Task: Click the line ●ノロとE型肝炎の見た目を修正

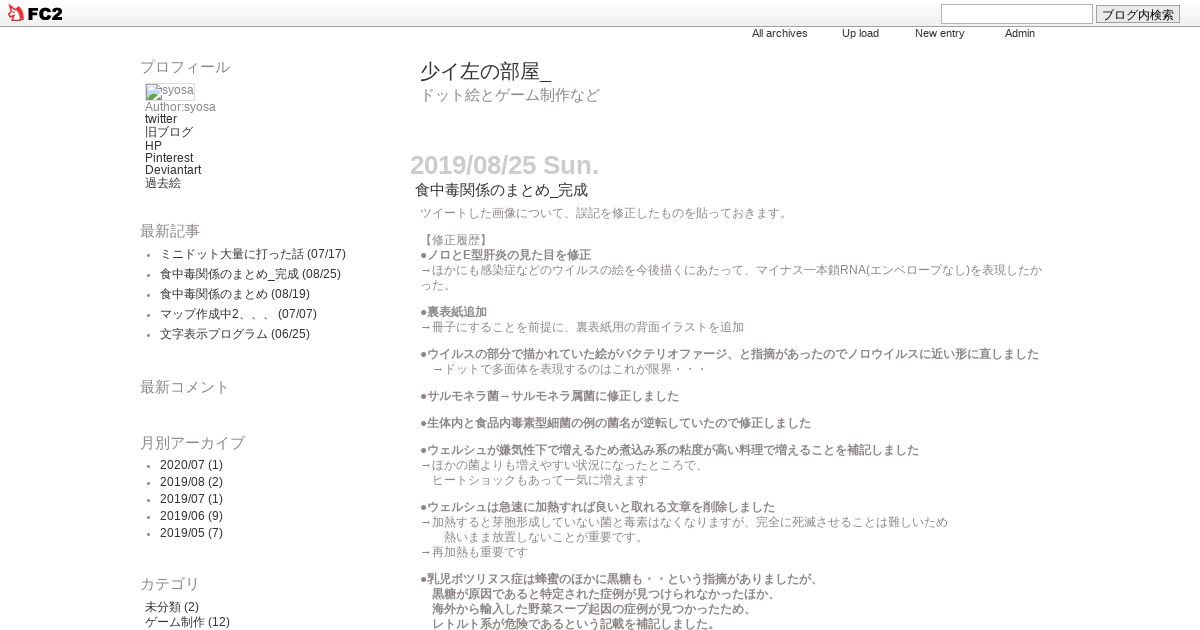Action: [505, 255]
